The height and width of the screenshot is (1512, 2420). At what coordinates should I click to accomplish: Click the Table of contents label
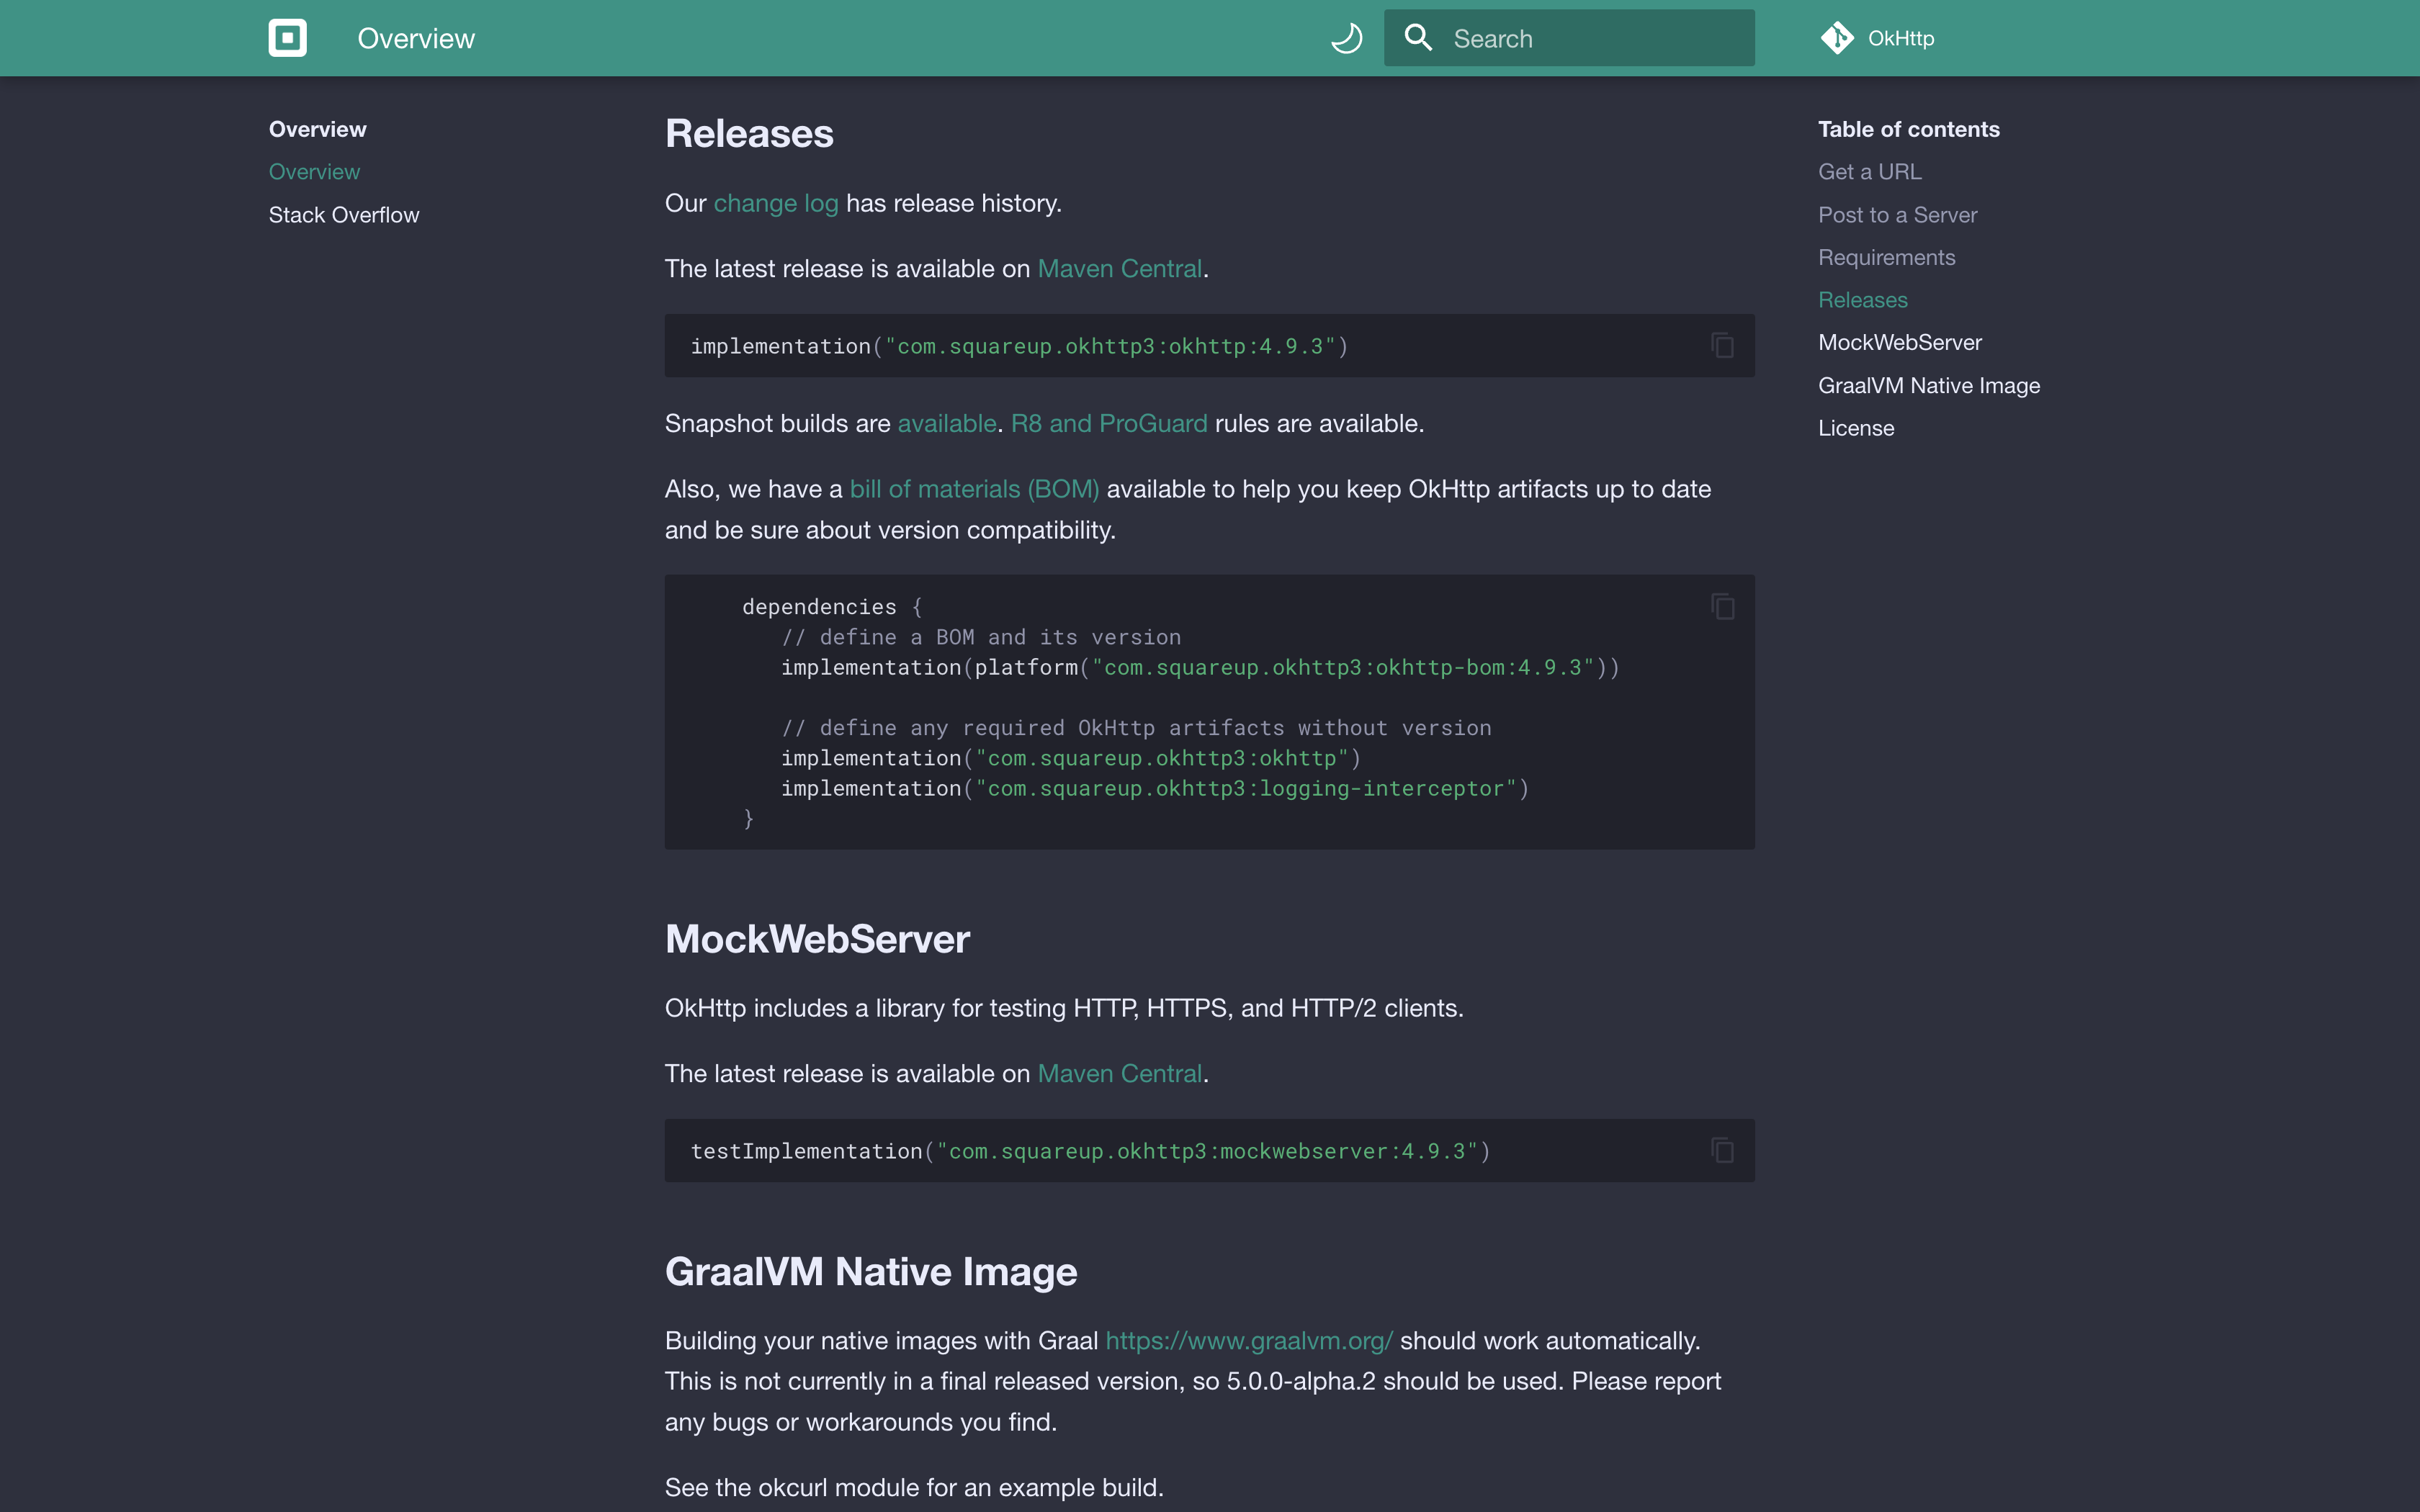click(1908, 129)
